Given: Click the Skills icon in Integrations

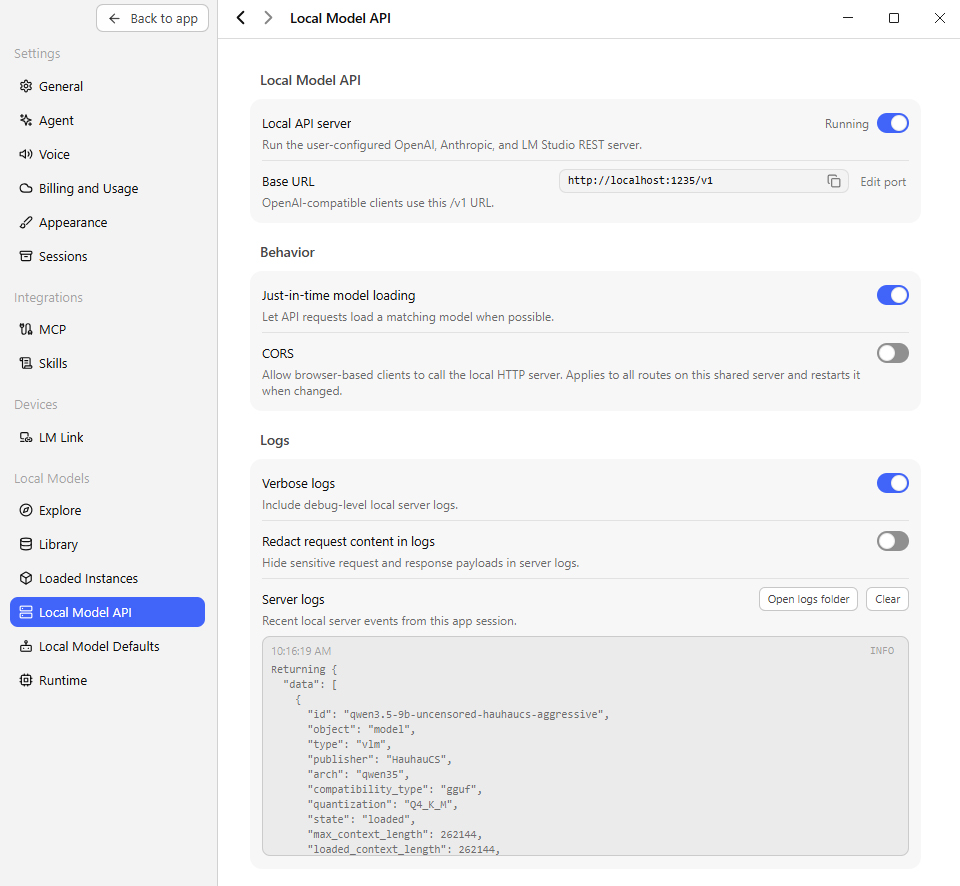Looking at the screenshot, I should coord(26,363).
